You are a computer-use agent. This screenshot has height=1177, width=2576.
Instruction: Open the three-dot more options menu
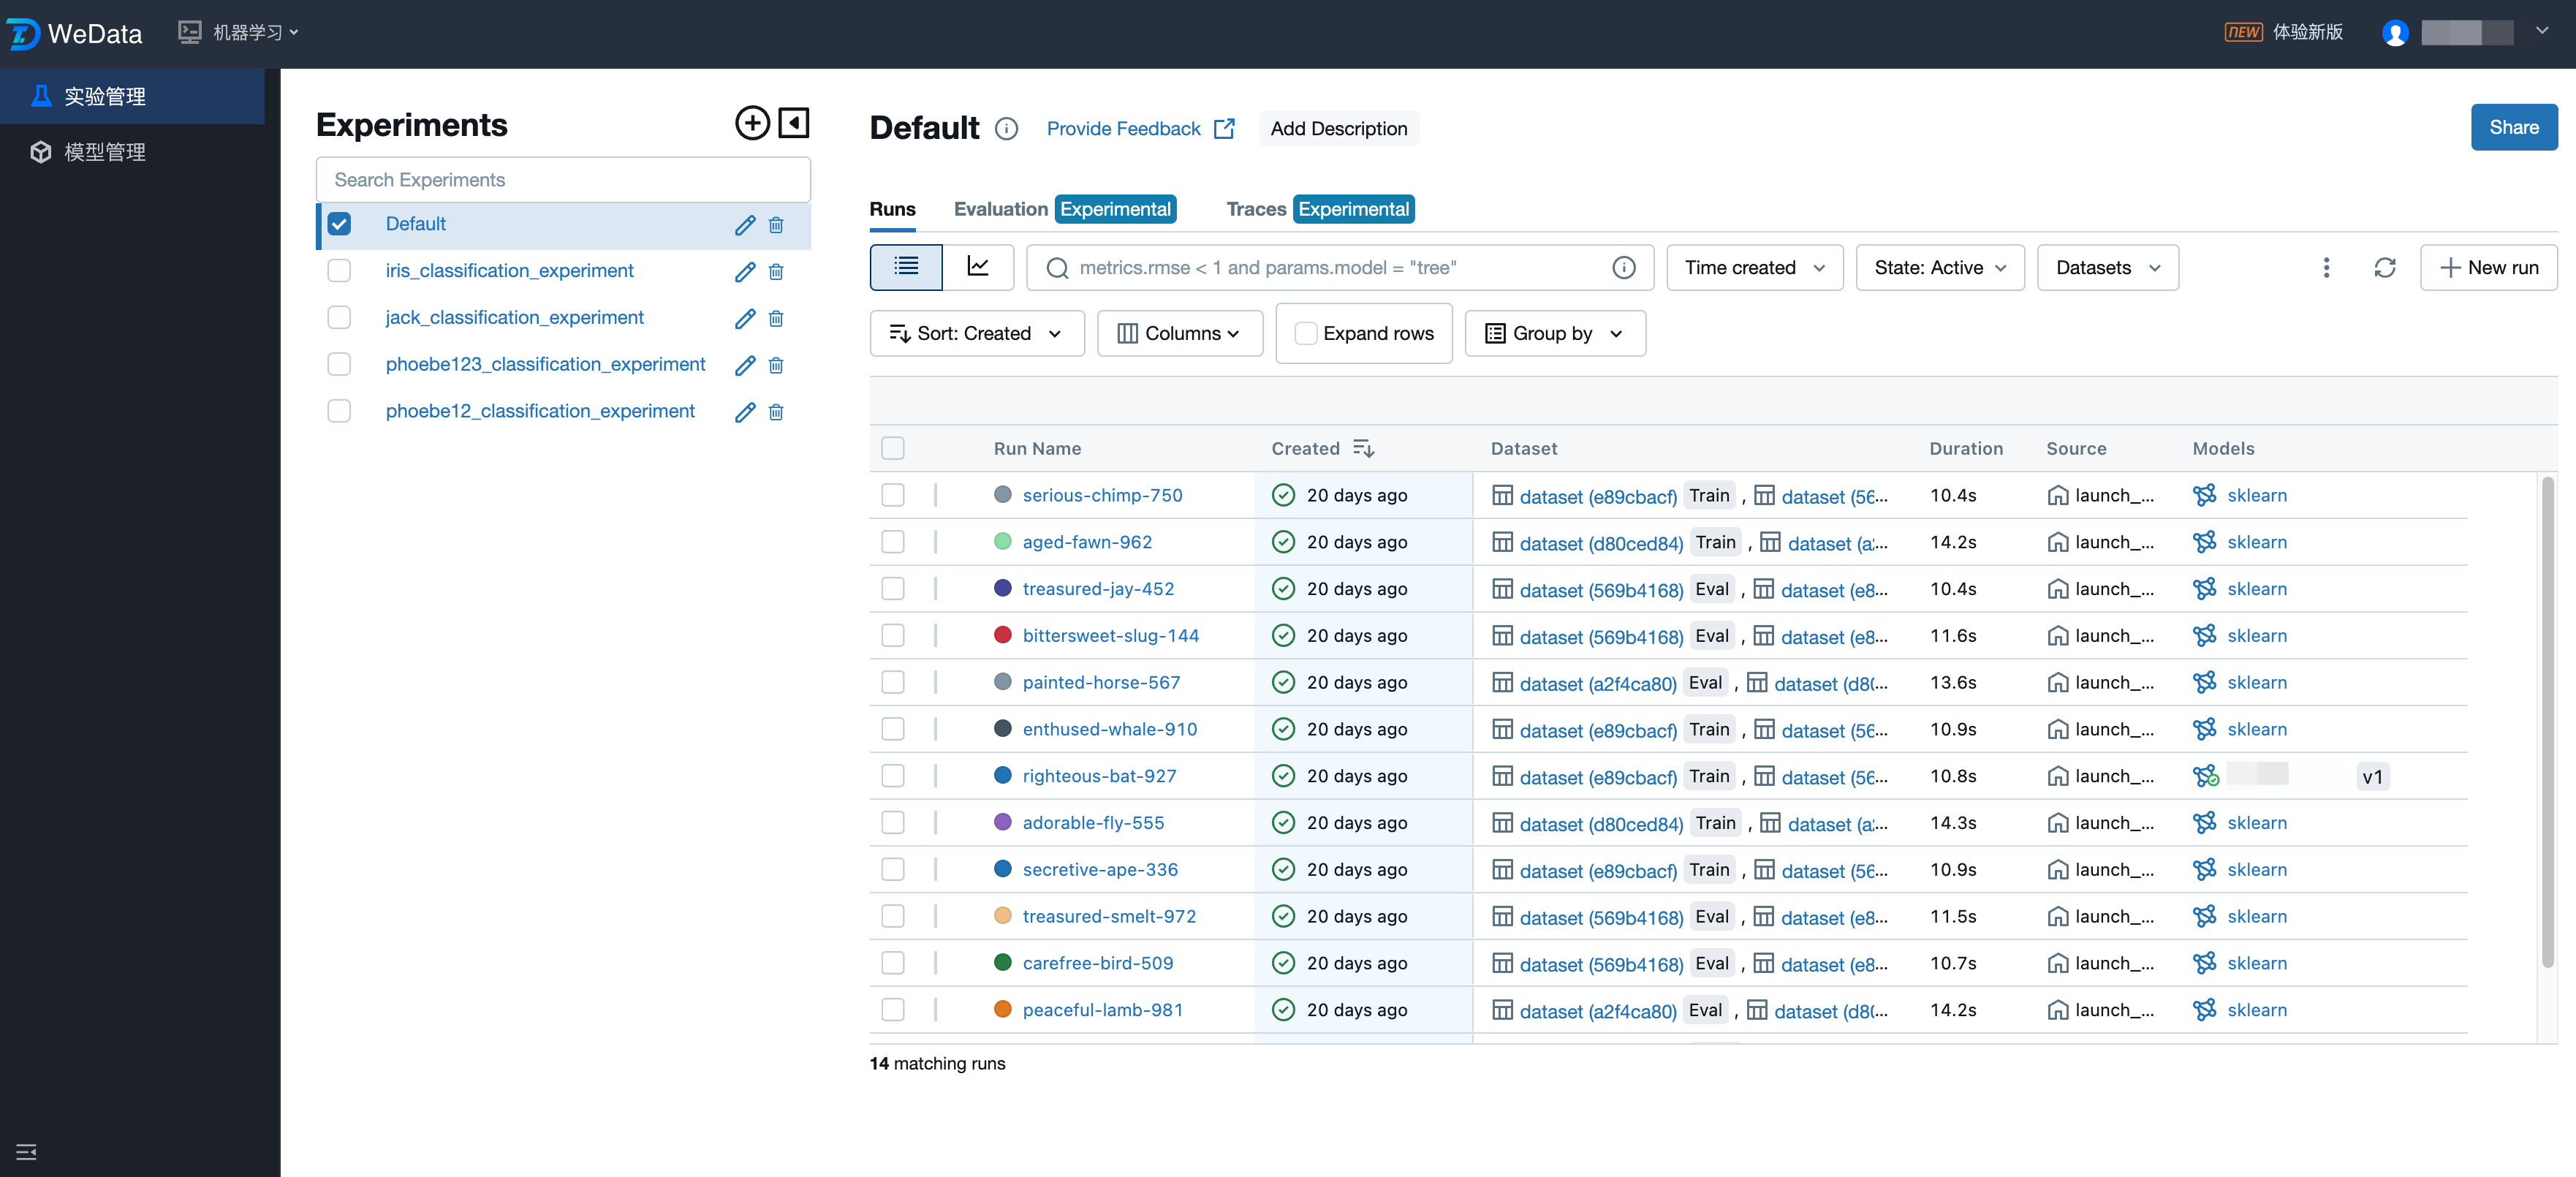pyautogui.click(x=2325, y=267)
